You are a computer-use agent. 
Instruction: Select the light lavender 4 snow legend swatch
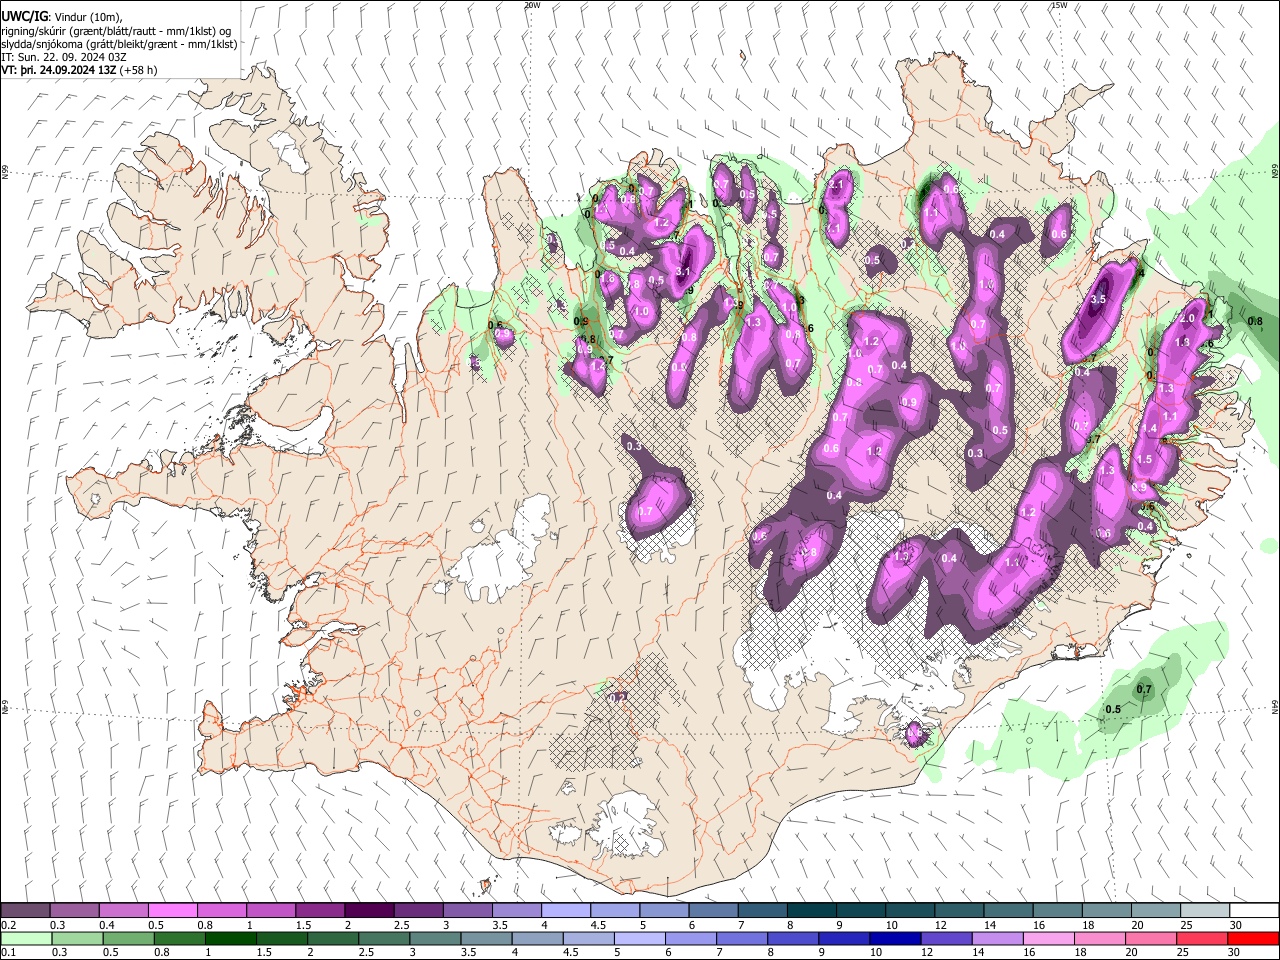[564, 910]
